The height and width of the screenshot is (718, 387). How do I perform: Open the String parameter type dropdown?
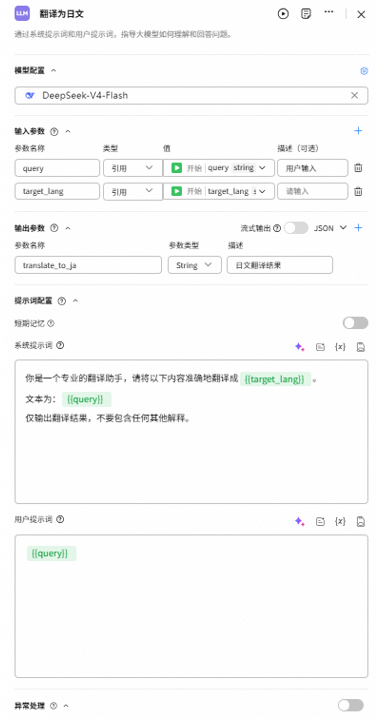195,265
